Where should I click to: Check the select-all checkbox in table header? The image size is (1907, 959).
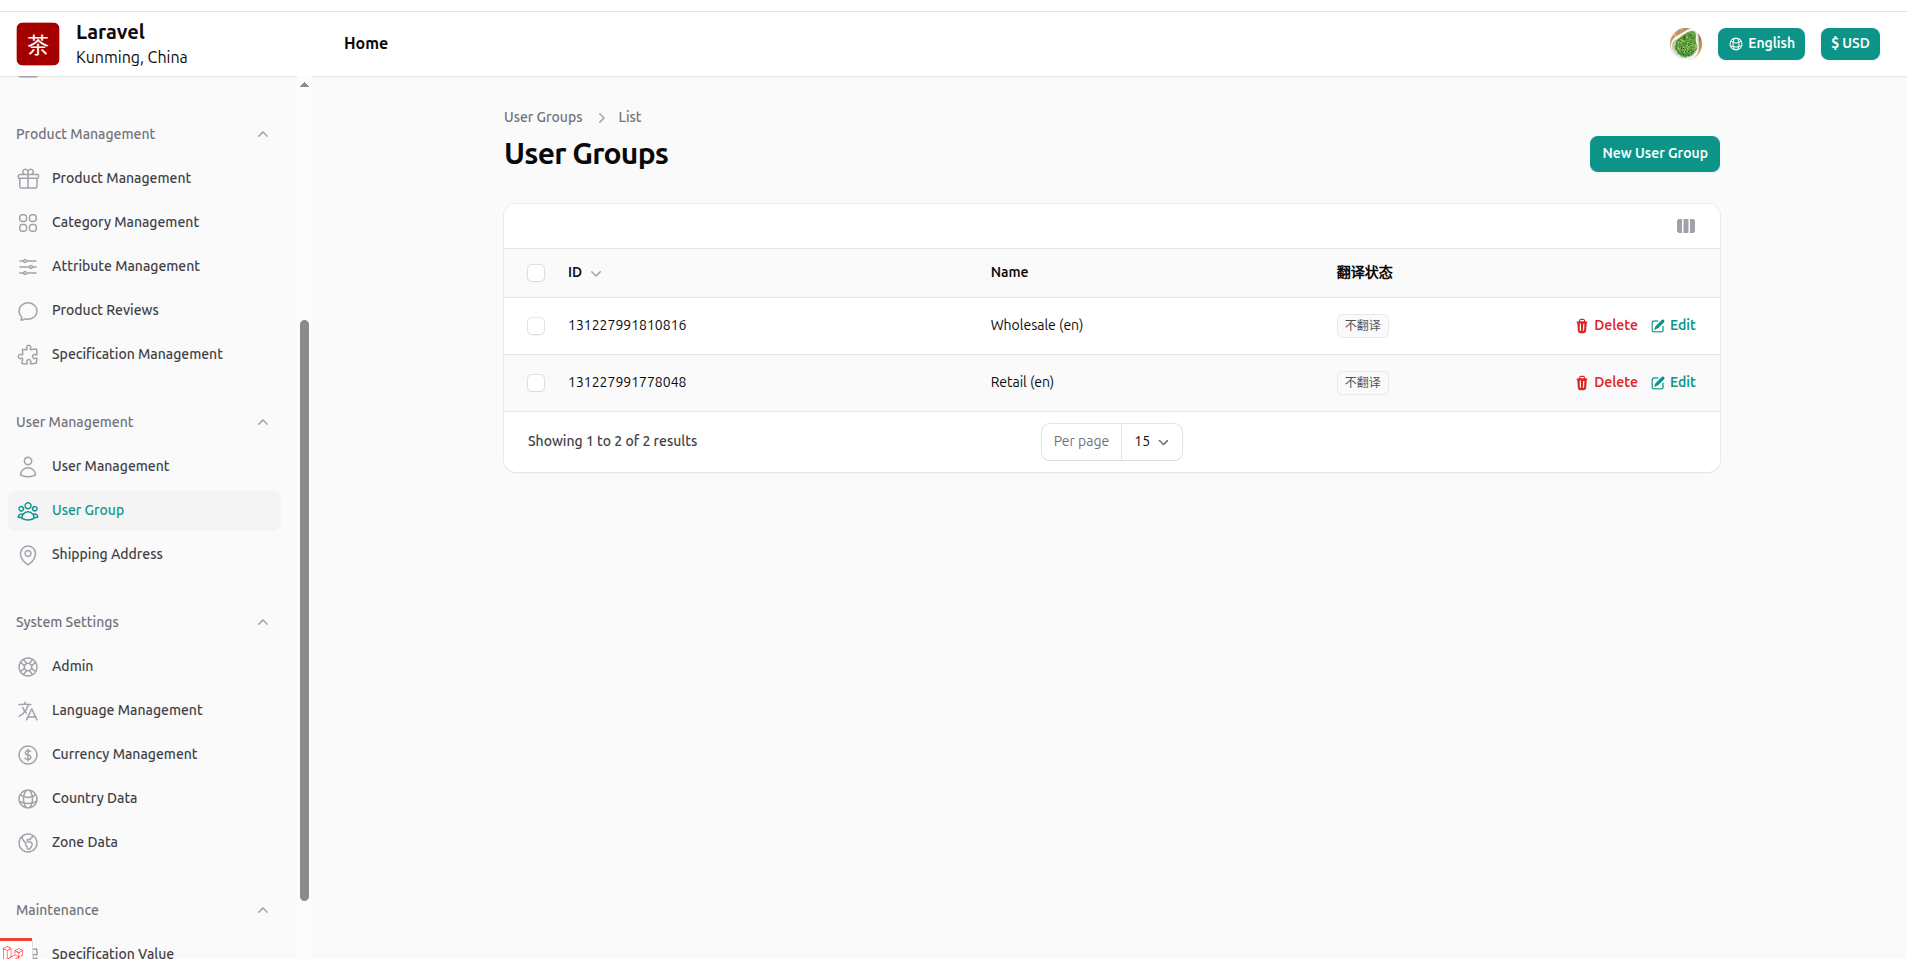[x=536, y=273]
